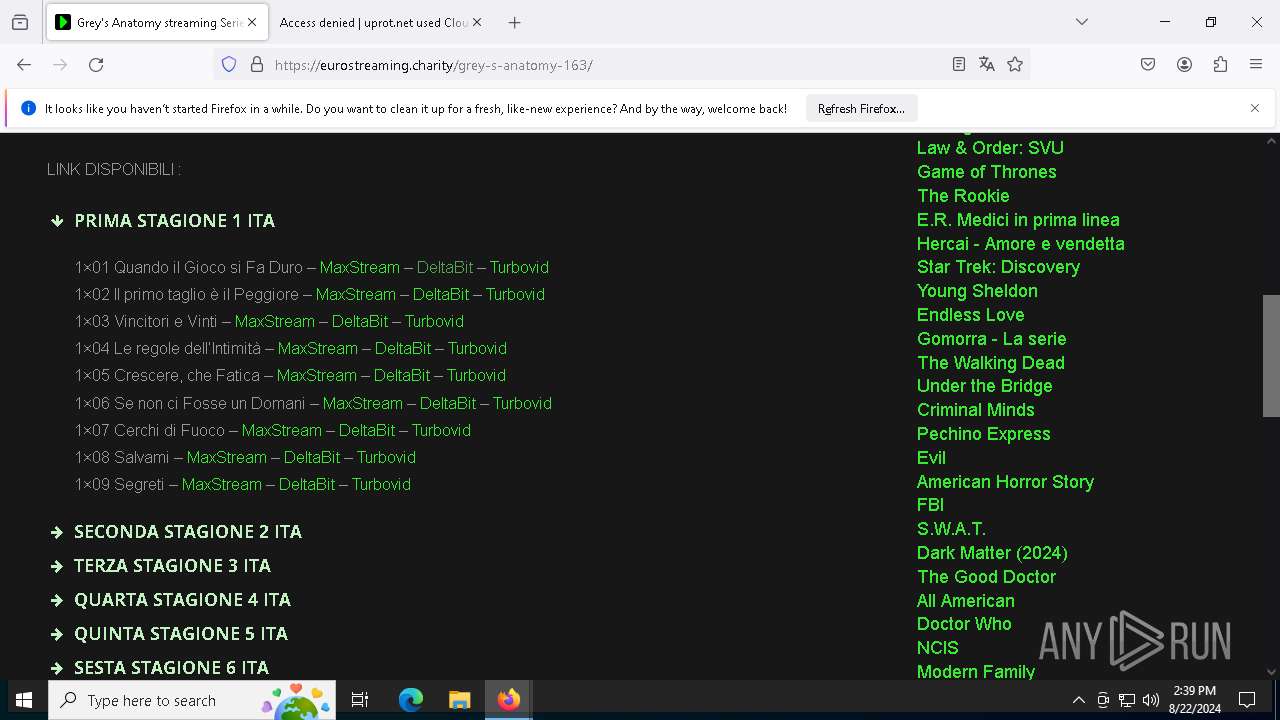Launch Microsoft Edge from taskbar
1280x720 pixels.
click(411, 700)
